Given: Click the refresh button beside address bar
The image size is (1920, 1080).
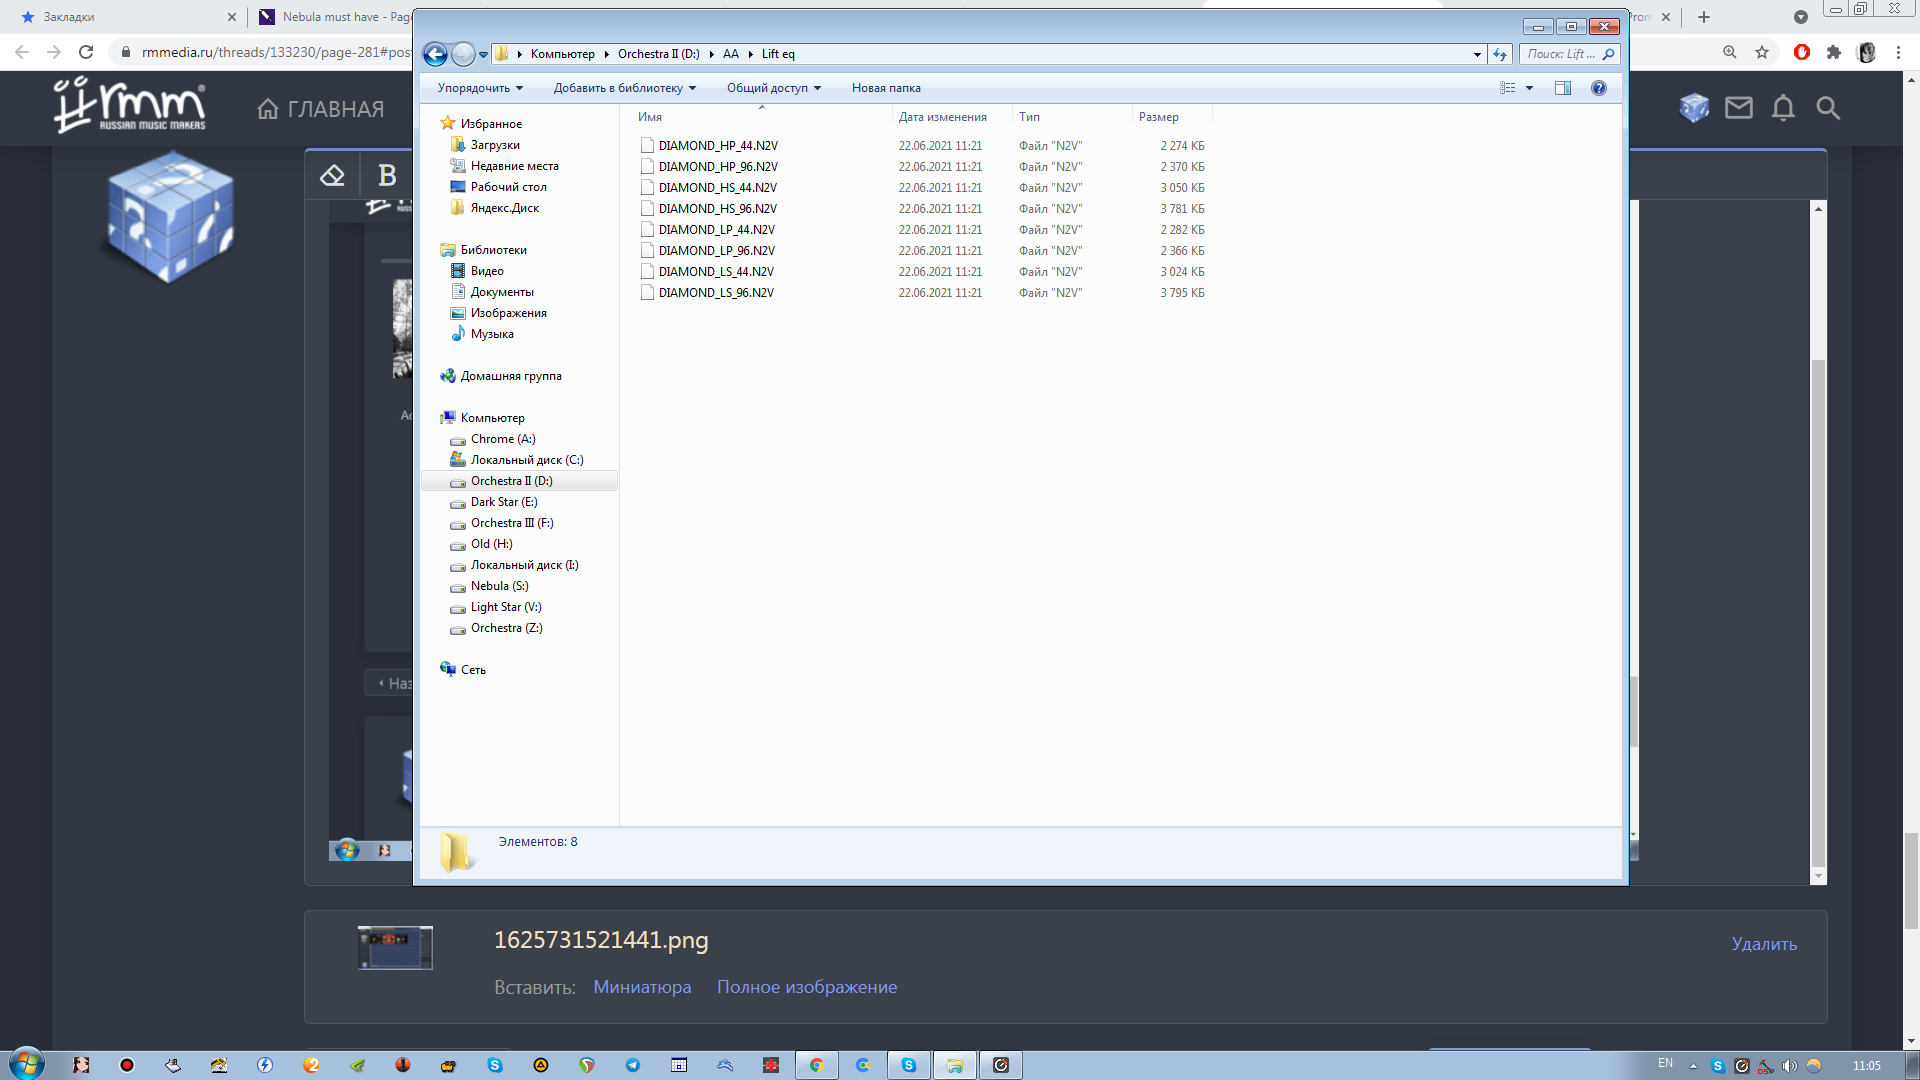Looking at the screenshot, I should click(x=1500, y=54).
